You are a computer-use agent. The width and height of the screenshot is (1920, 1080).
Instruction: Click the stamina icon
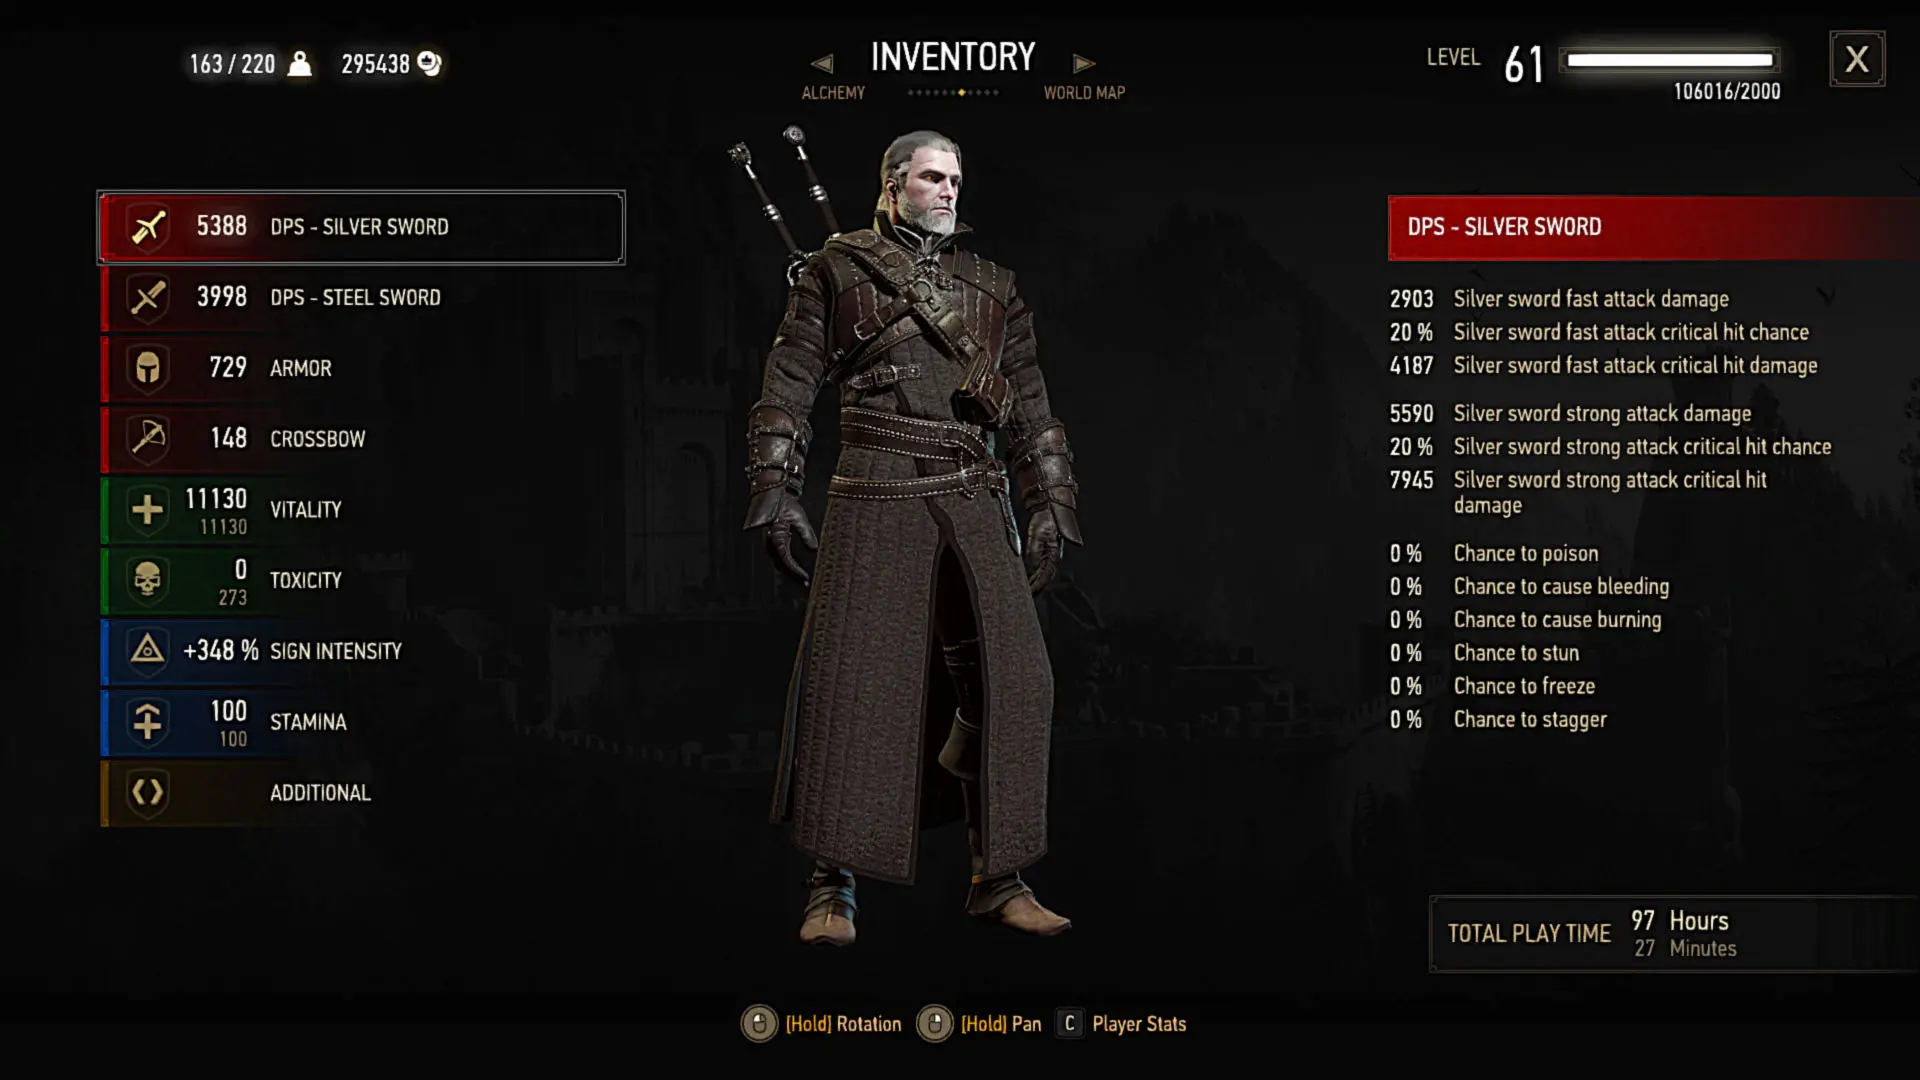(148, 722)
